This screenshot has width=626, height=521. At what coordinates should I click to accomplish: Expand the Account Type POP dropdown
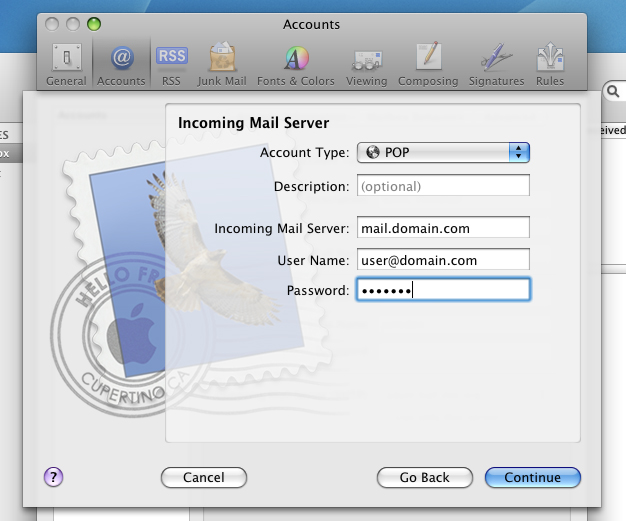tap(443, 152)
